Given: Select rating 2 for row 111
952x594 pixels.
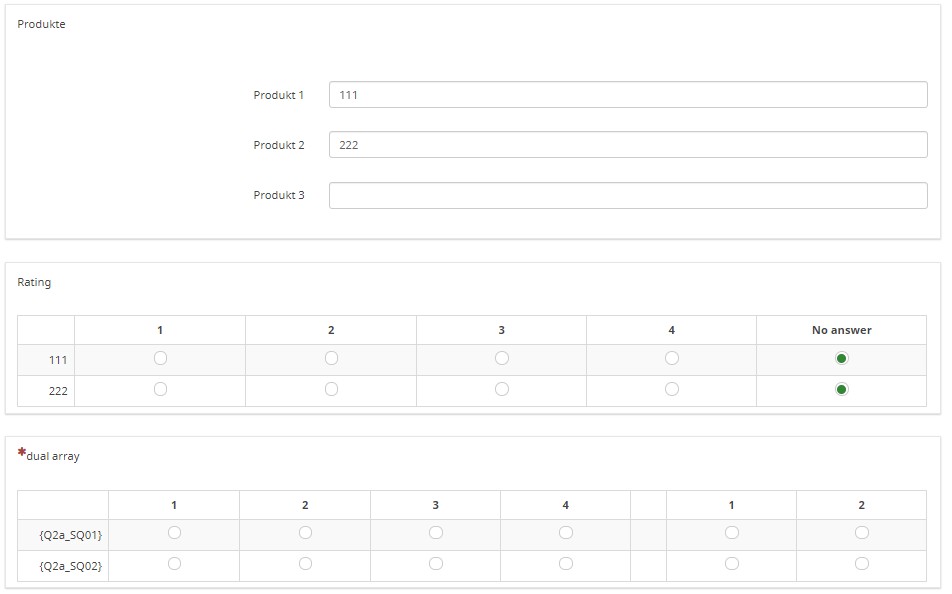Looking at the screenshot, I should click(332, 358).
